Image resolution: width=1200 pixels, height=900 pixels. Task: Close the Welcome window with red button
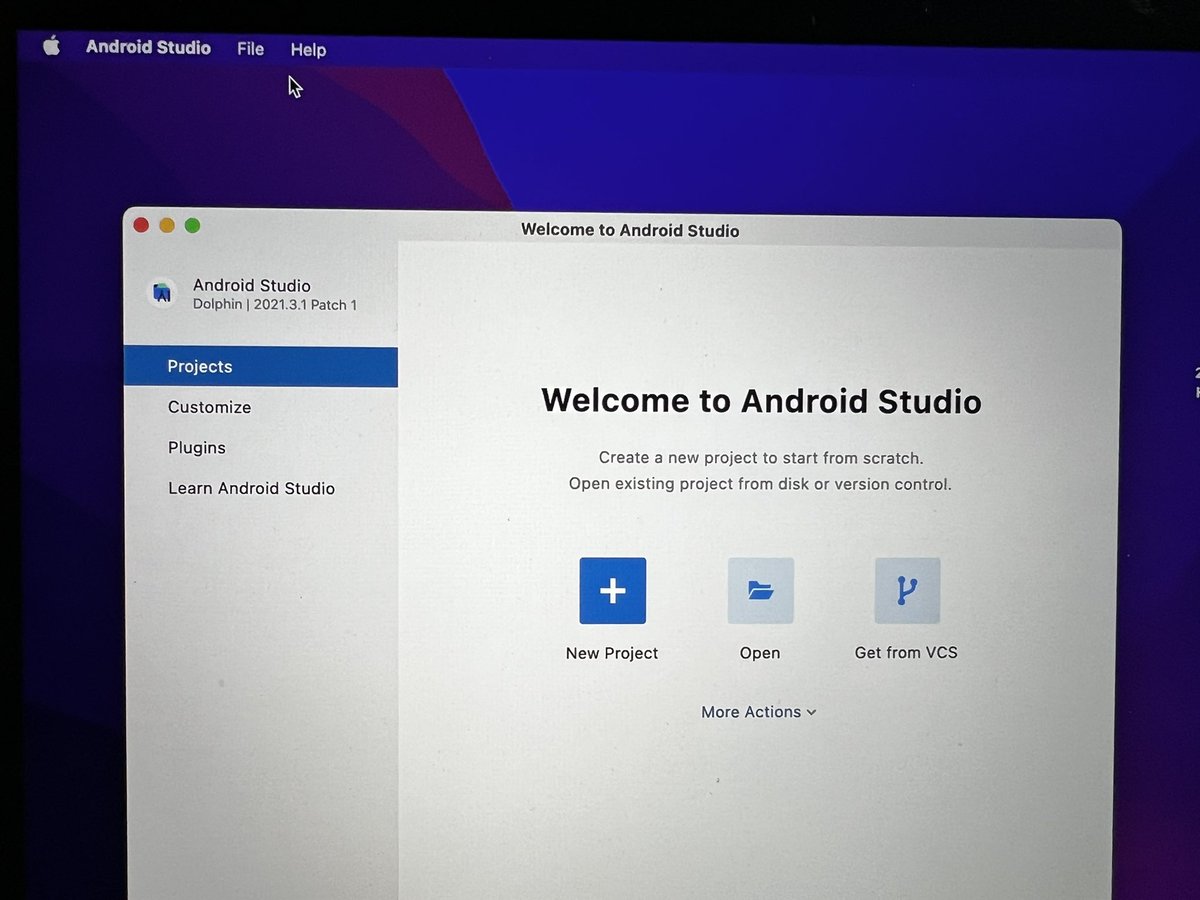[141, 225]
